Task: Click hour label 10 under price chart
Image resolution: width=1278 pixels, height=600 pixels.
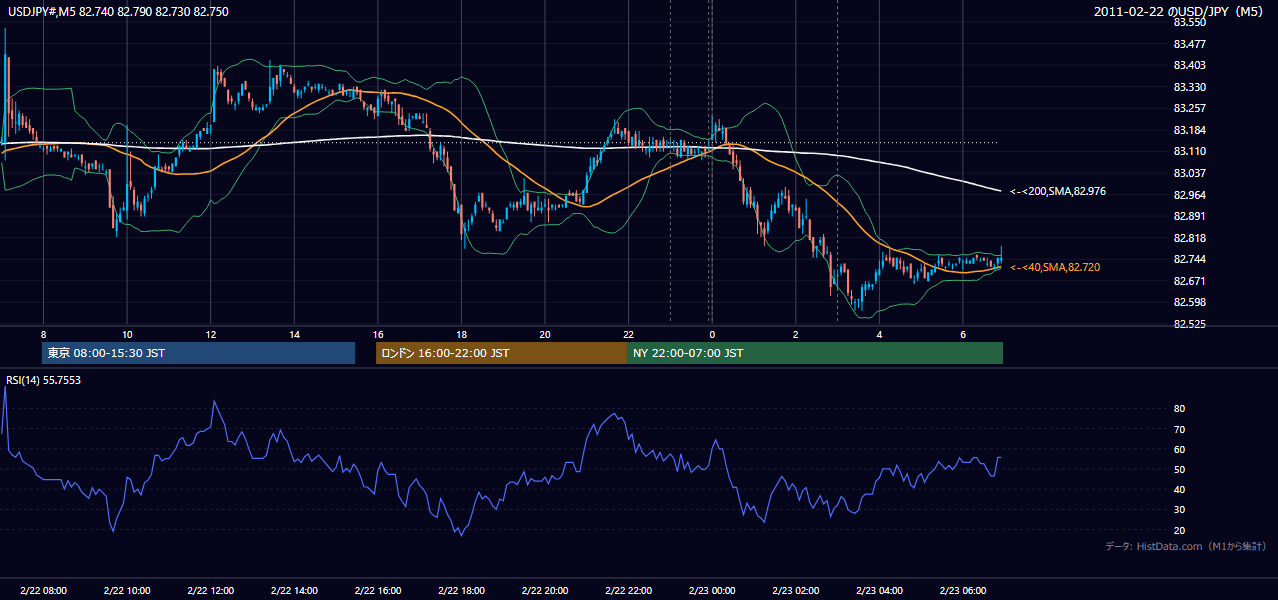Action: pyautogui.click(x=127, y=334)
